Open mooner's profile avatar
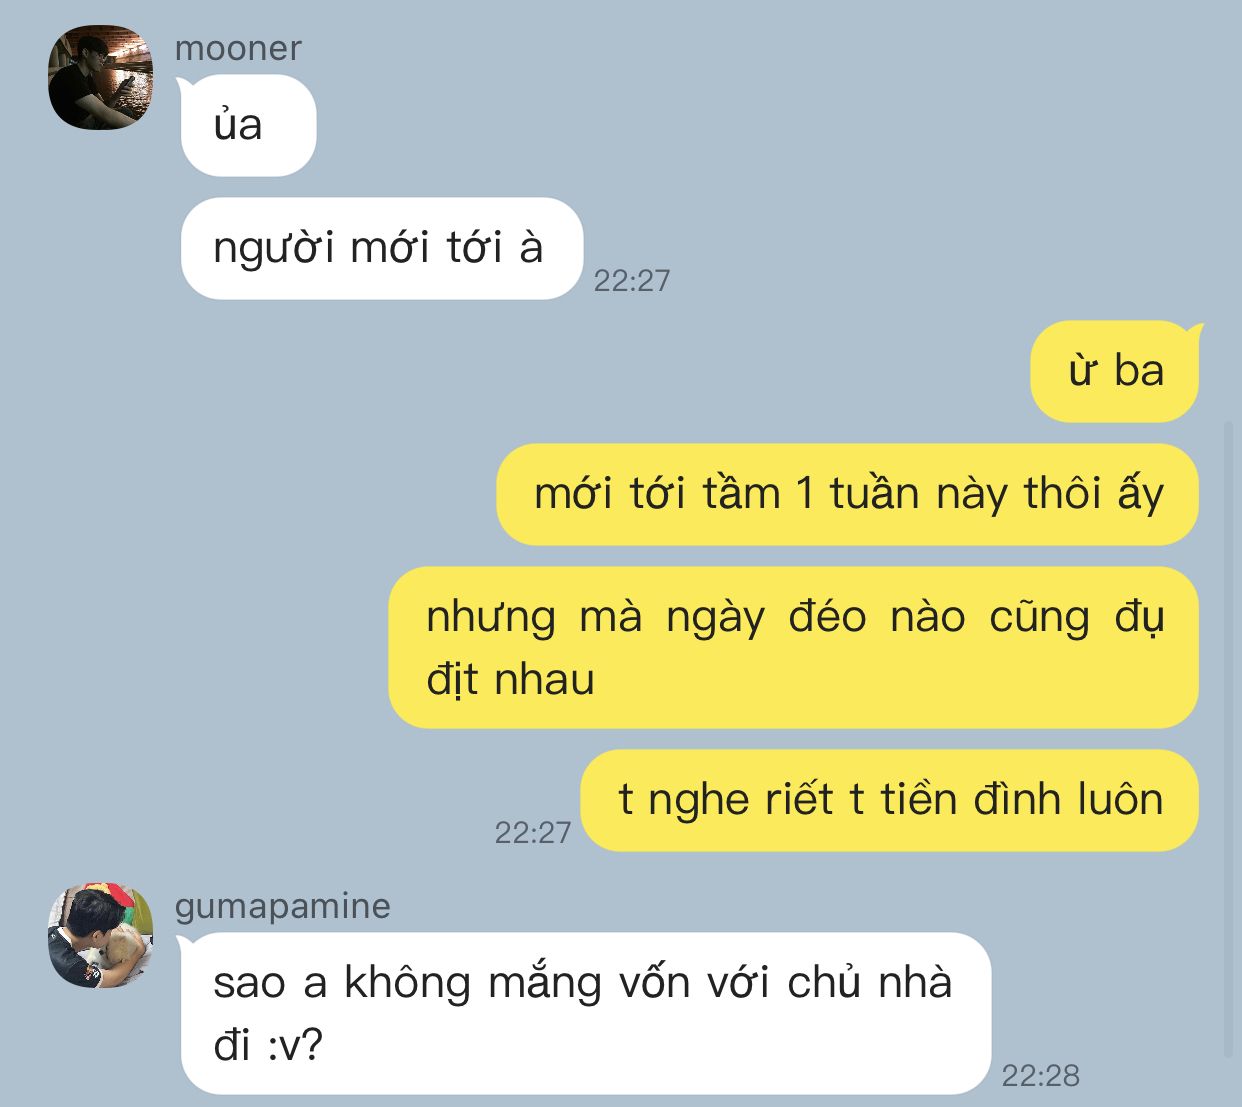This screenshot has height=1107, width=1242. click(x=100, y=78)
